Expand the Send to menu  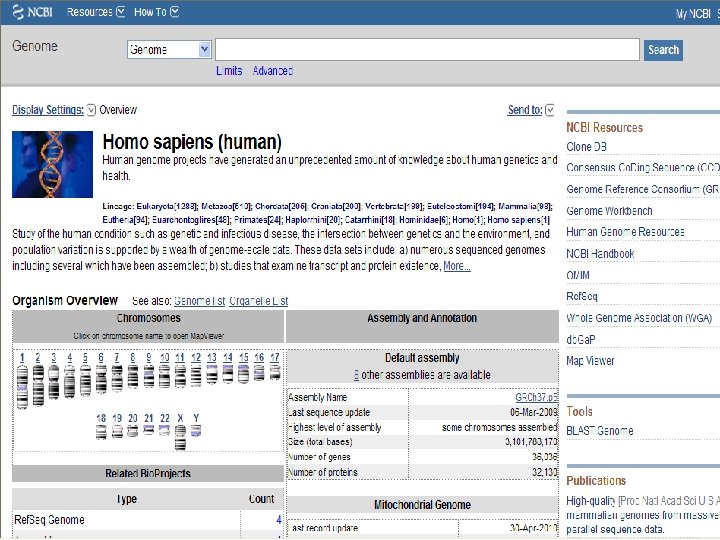[x=531, y=110]
